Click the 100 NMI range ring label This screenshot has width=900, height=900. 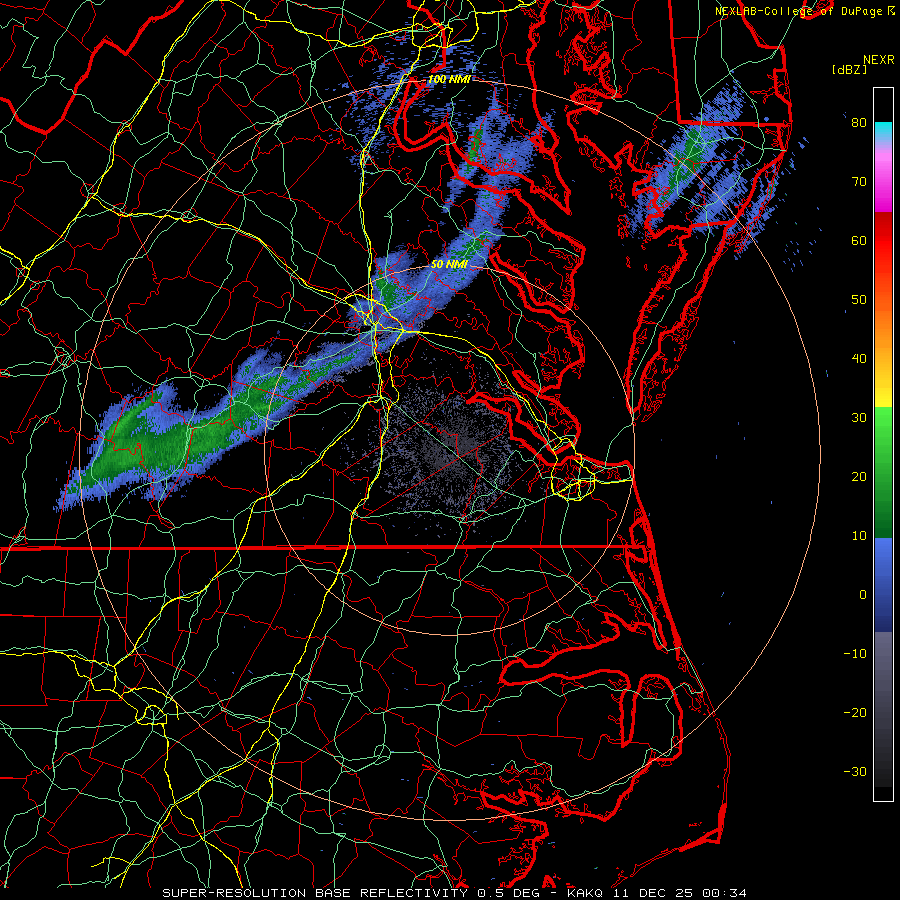(449, 79)
